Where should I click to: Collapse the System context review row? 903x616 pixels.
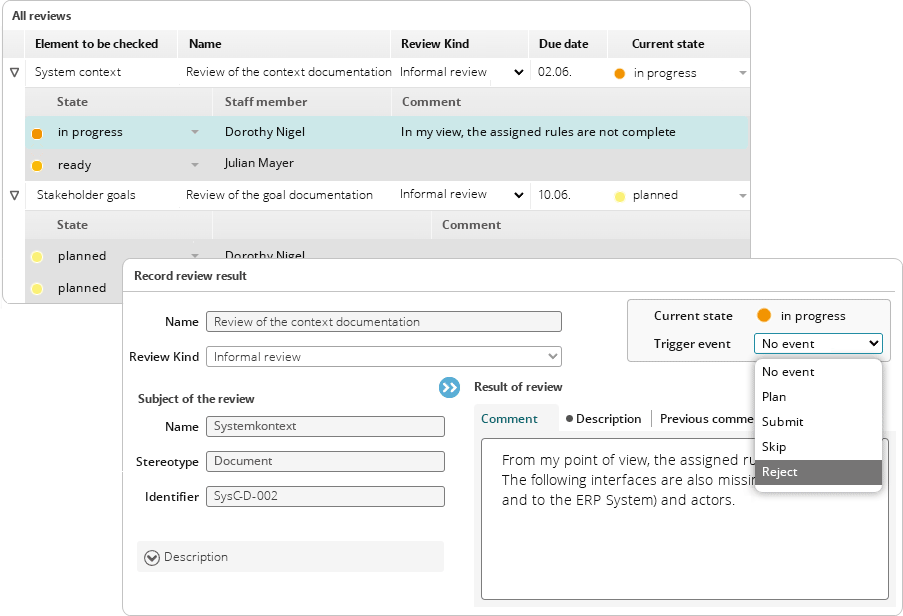tap(14, 73)
